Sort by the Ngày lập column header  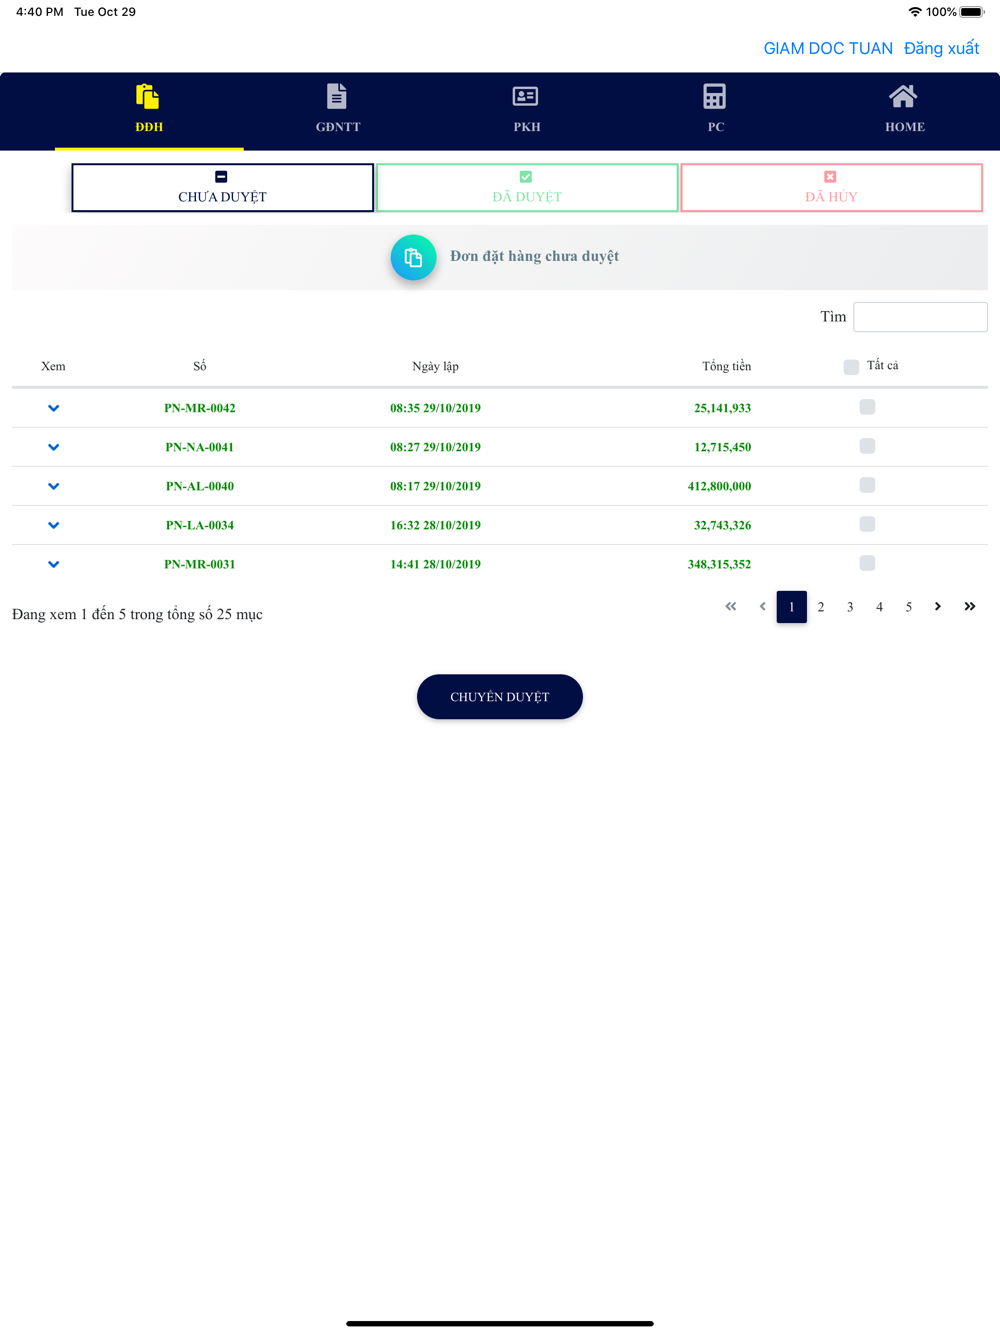436,367
